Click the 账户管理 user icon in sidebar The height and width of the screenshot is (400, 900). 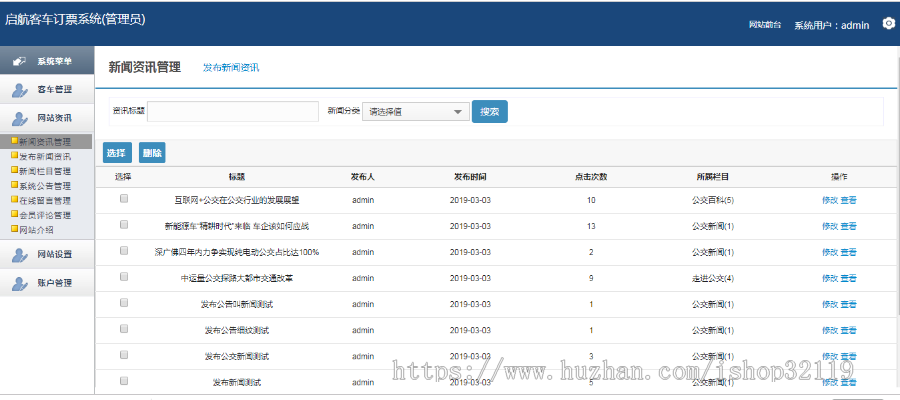[20, 284]
